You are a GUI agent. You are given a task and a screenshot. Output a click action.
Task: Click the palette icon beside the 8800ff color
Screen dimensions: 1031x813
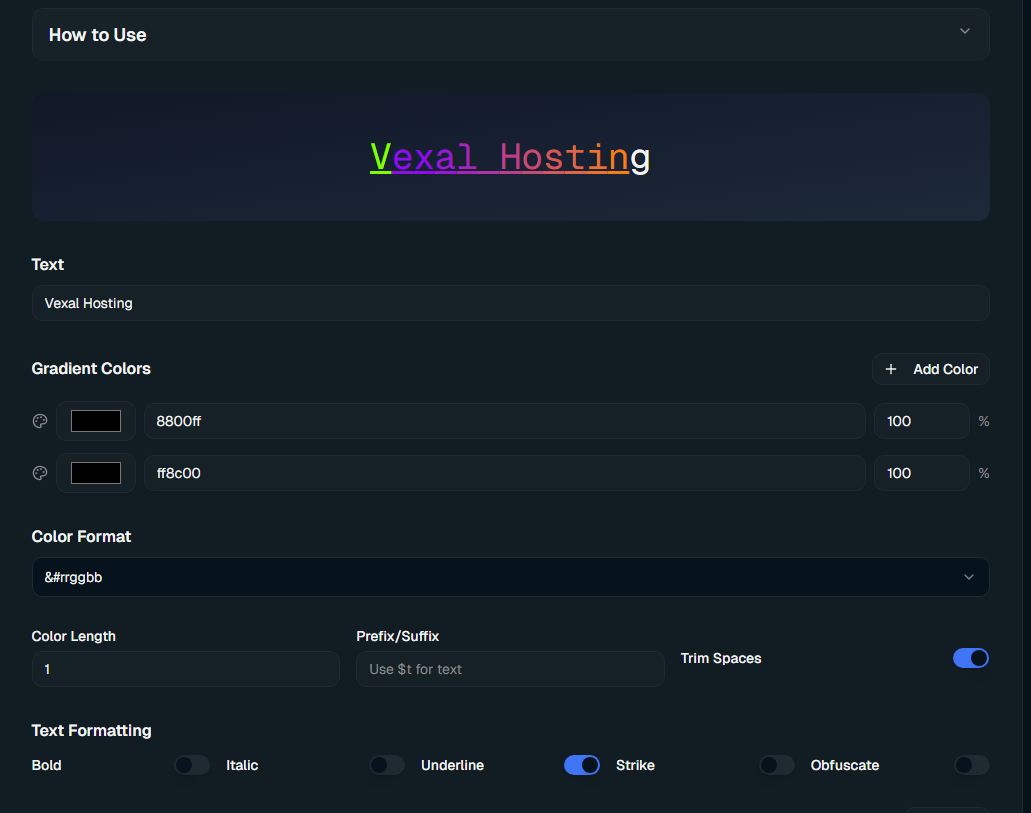(40, 421)
